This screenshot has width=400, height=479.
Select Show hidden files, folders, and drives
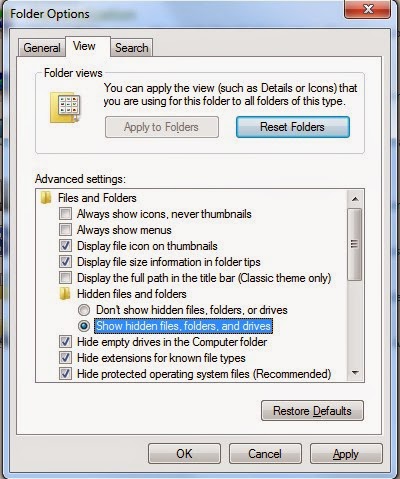click(x=84, y=326)
